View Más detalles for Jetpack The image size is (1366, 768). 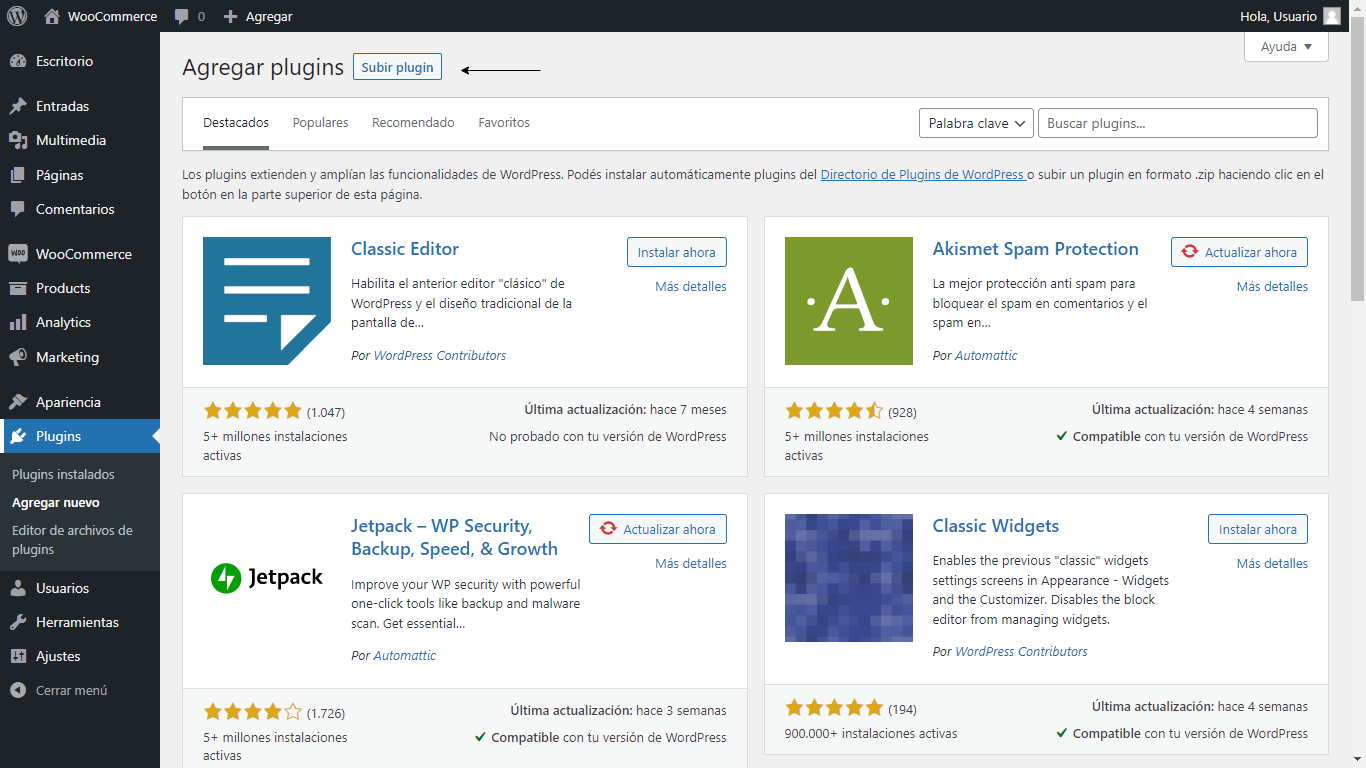691,563
